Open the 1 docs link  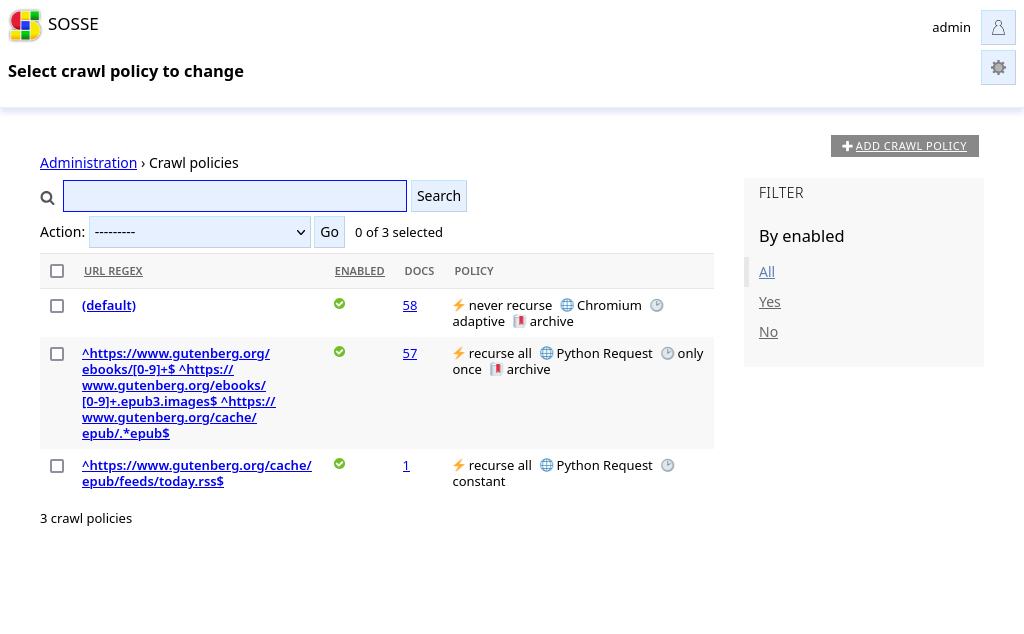[406, 466]
